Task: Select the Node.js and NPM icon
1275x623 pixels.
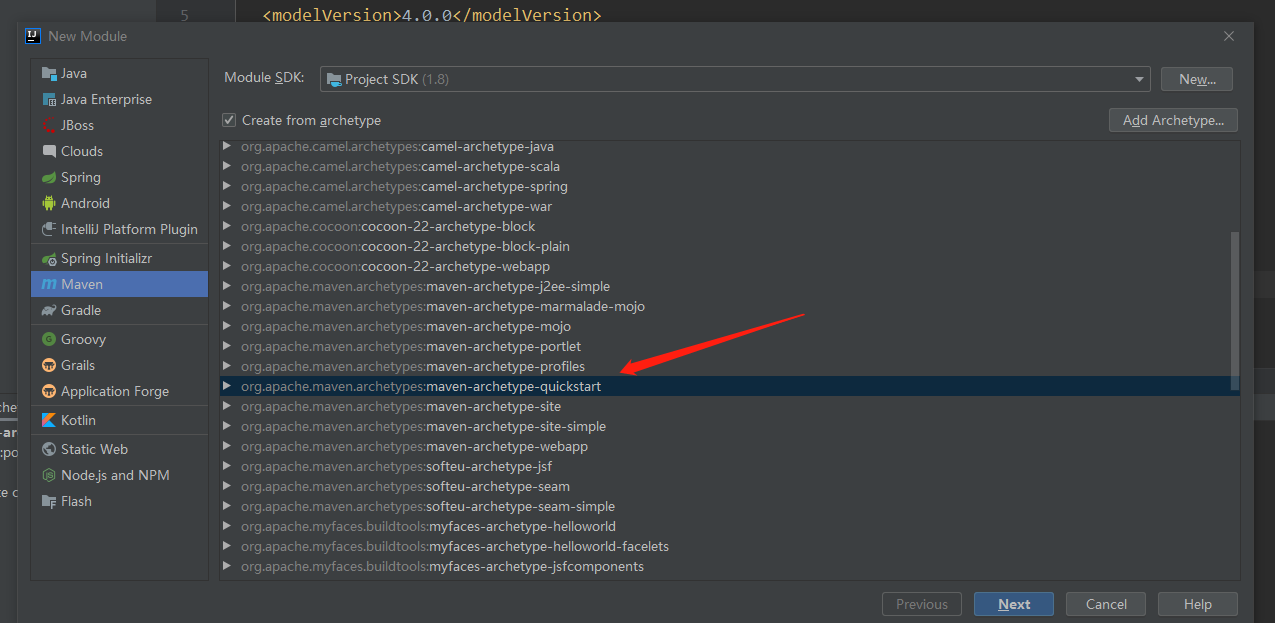Action: click(49, 475)
